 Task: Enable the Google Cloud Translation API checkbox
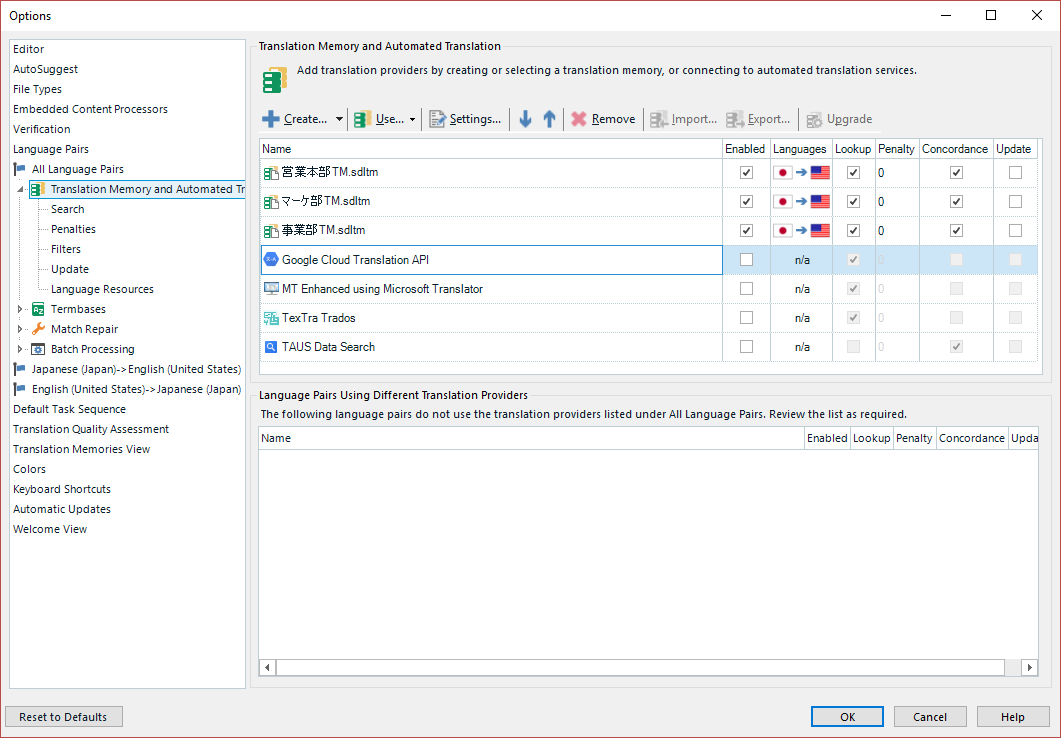click(x=746, y=260)
